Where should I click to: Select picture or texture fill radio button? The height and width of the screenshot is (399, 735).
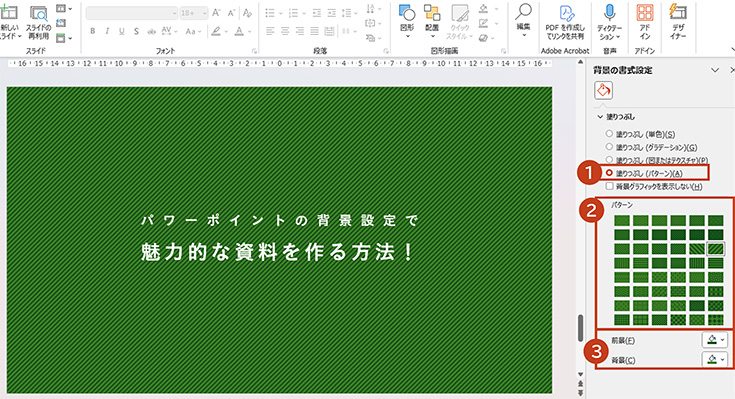coord(609,160)
